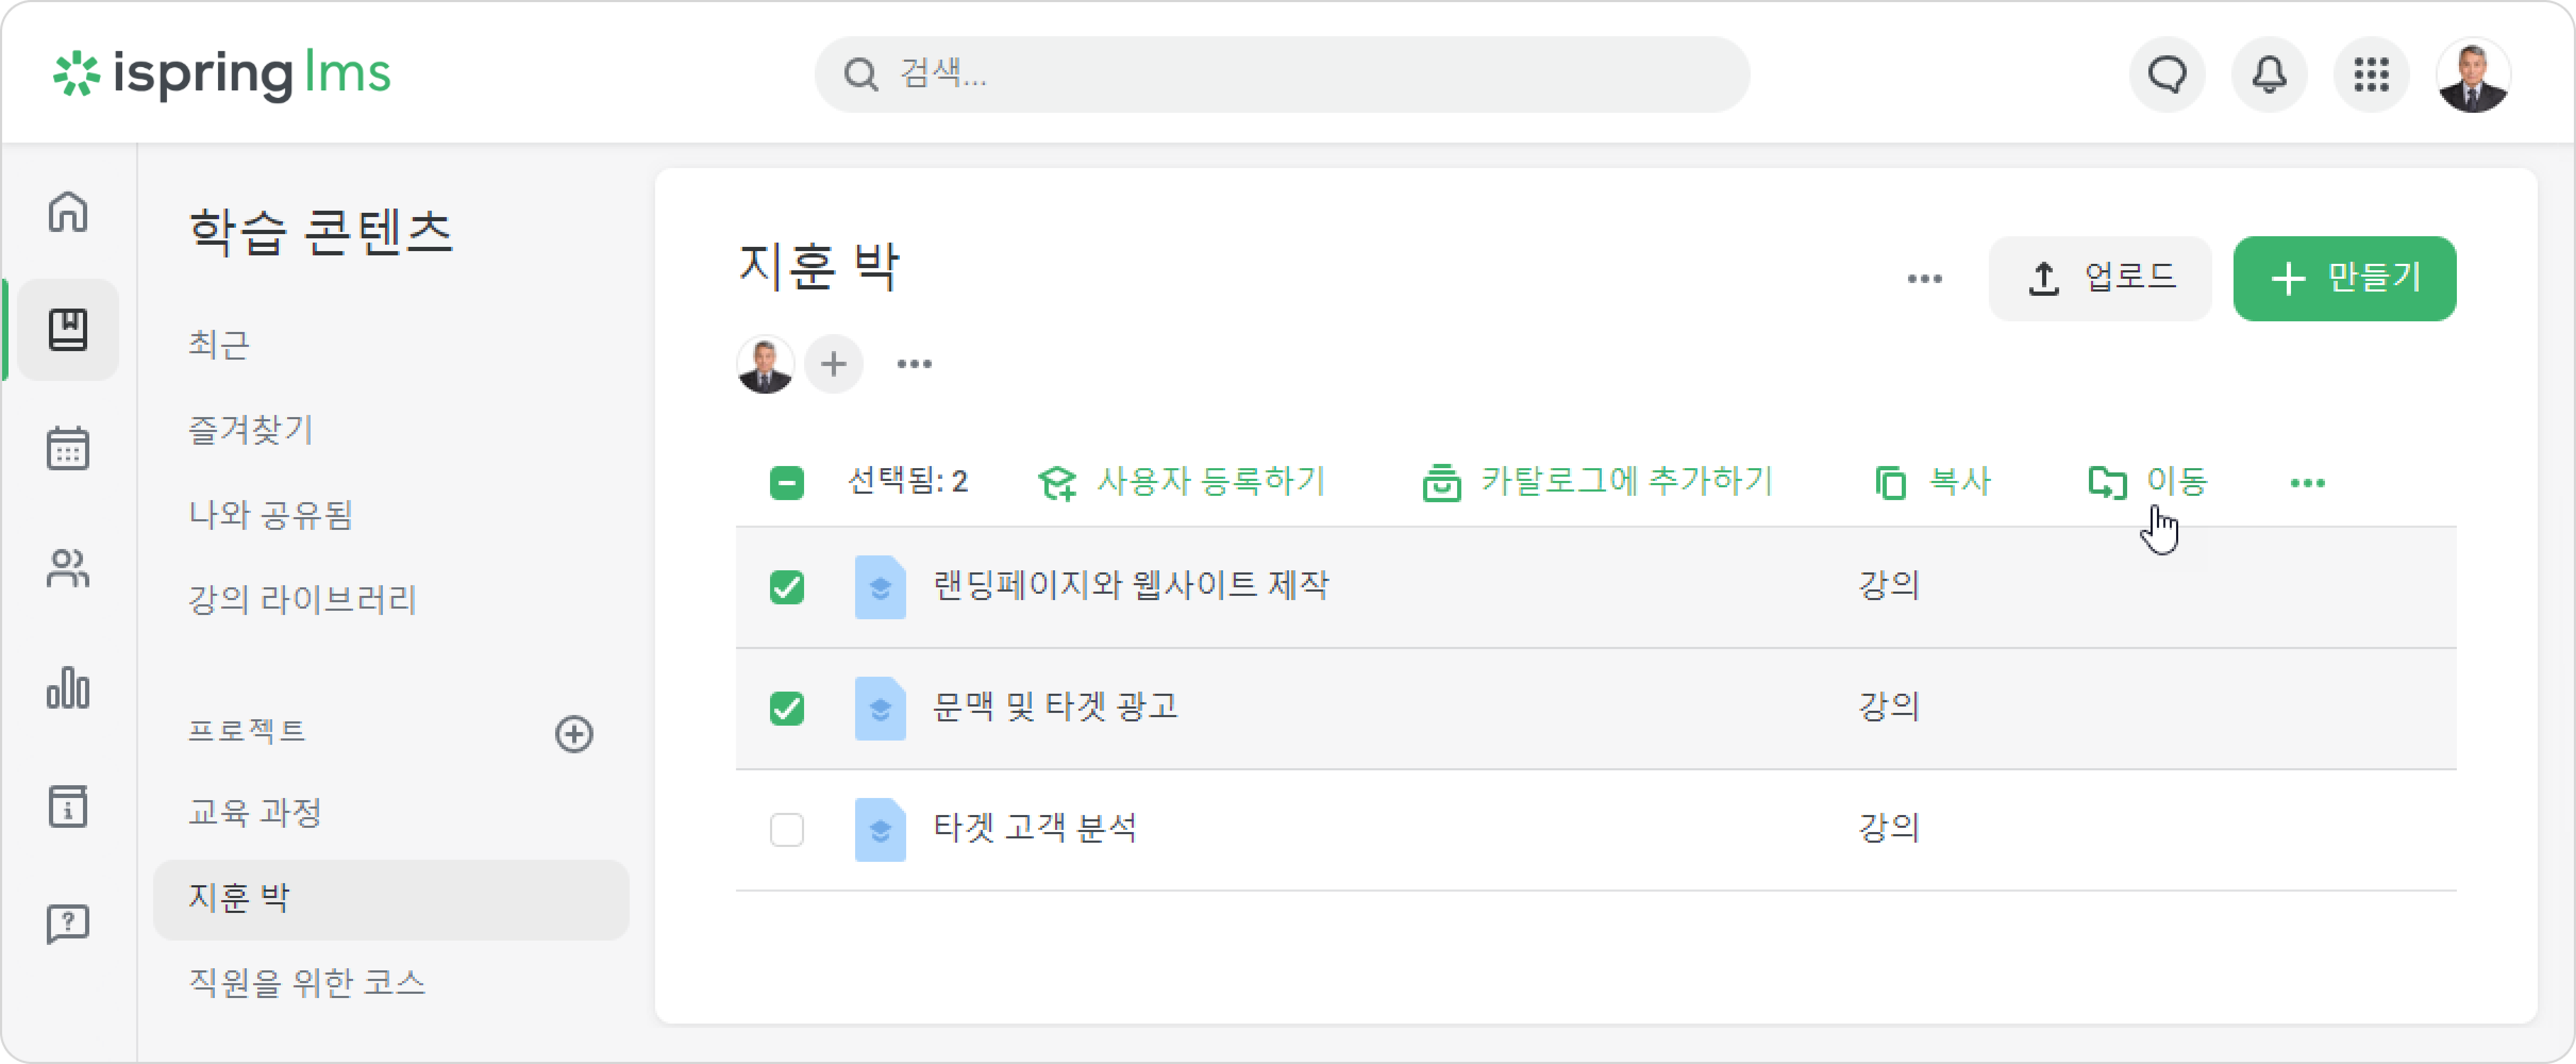The height and width of the screenshot is (1064, 2576).
Task: Open more actions menu next to 이동
Action: pos(2307,483)
